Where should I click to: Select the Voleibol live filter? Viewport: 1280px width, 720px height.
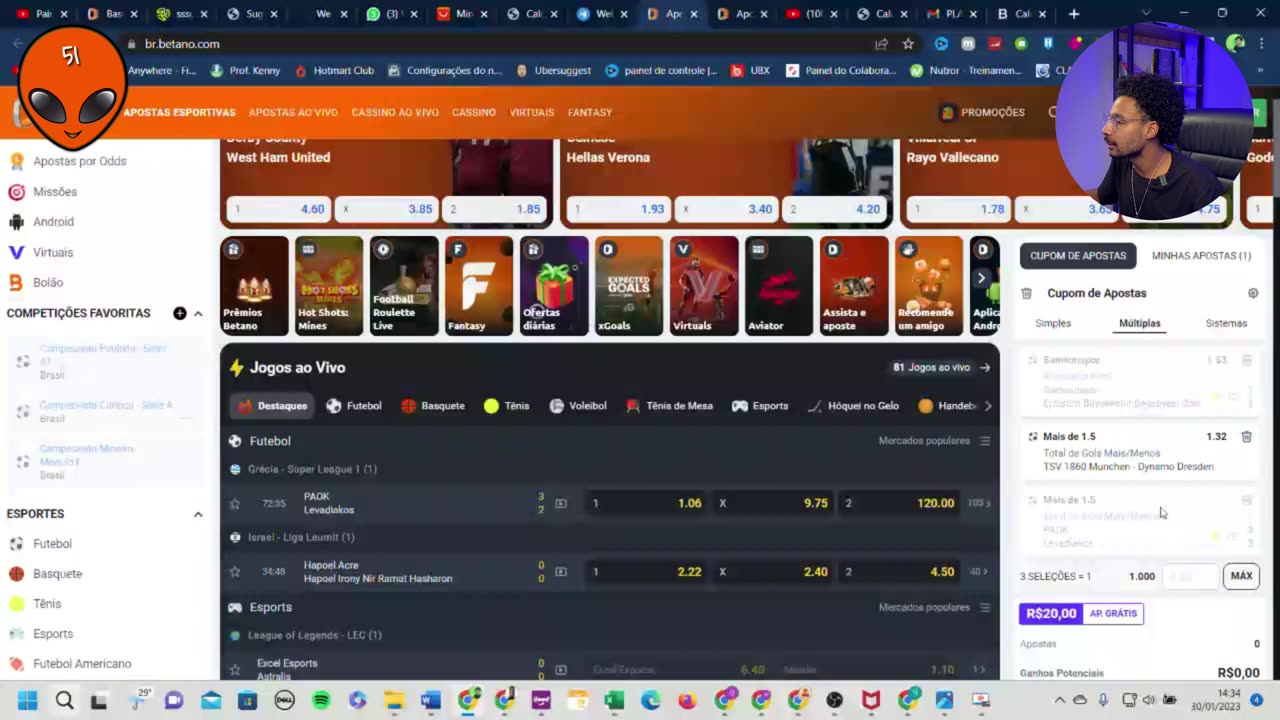pyautogui.click(x=578, y=406)
